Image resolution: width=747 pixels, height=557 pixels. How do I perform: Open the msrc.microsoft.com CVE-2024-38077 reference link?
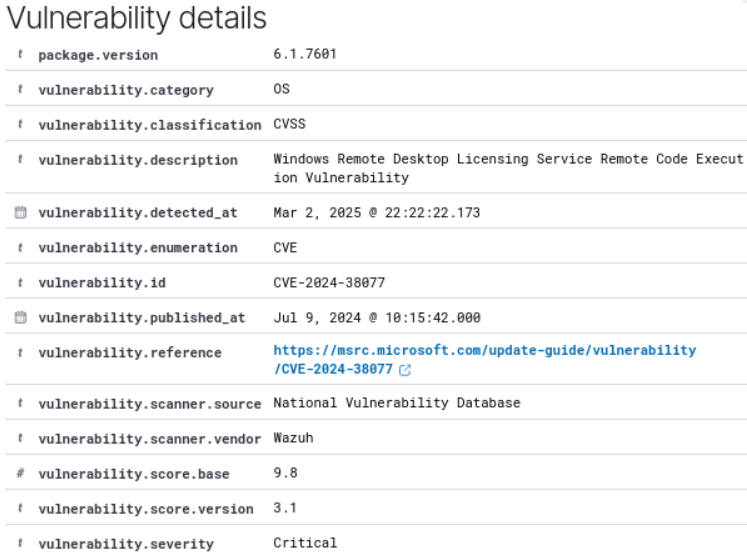485,360
